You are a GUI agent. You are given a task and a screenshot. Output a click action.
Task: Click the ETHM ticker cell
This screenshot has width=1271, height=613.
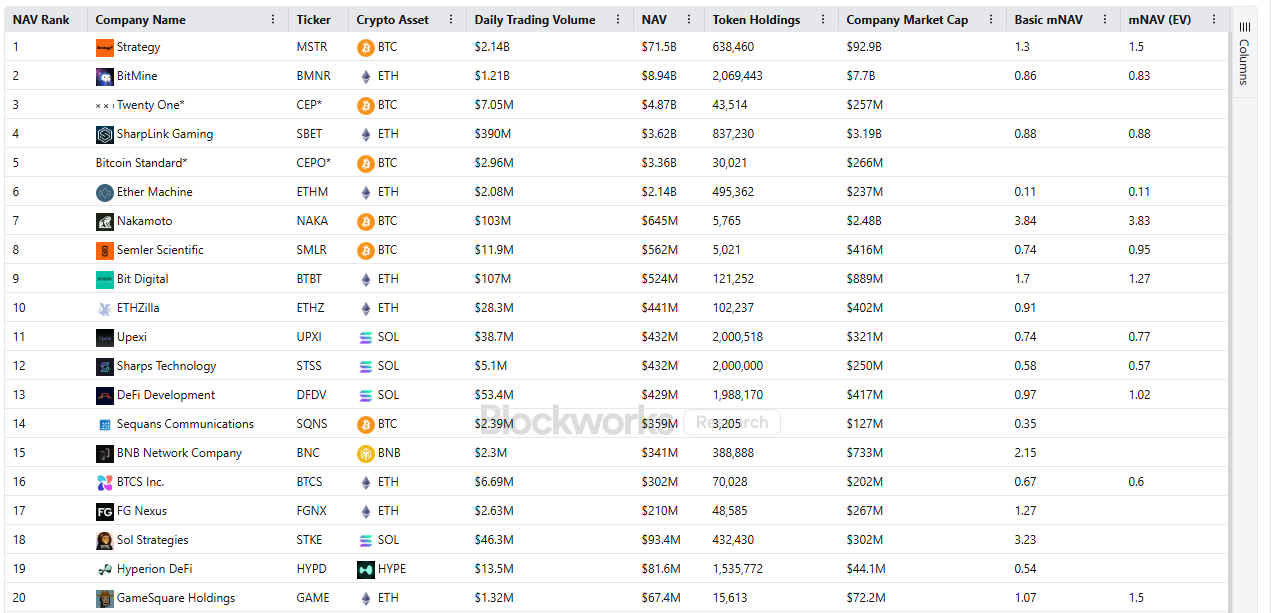[313, 192]
